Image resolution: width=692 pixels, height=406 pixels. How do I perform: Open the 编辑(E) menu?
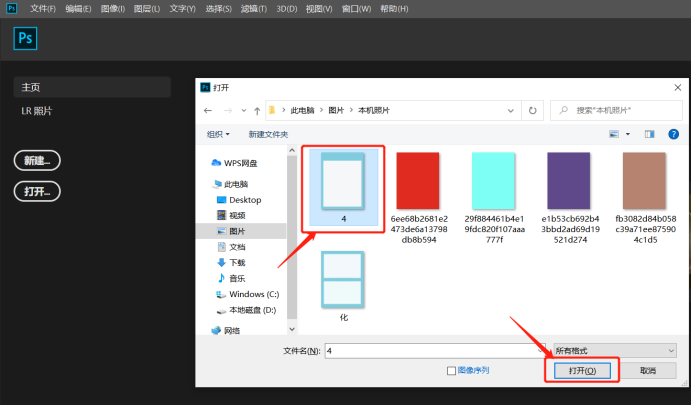coord(78,8)
